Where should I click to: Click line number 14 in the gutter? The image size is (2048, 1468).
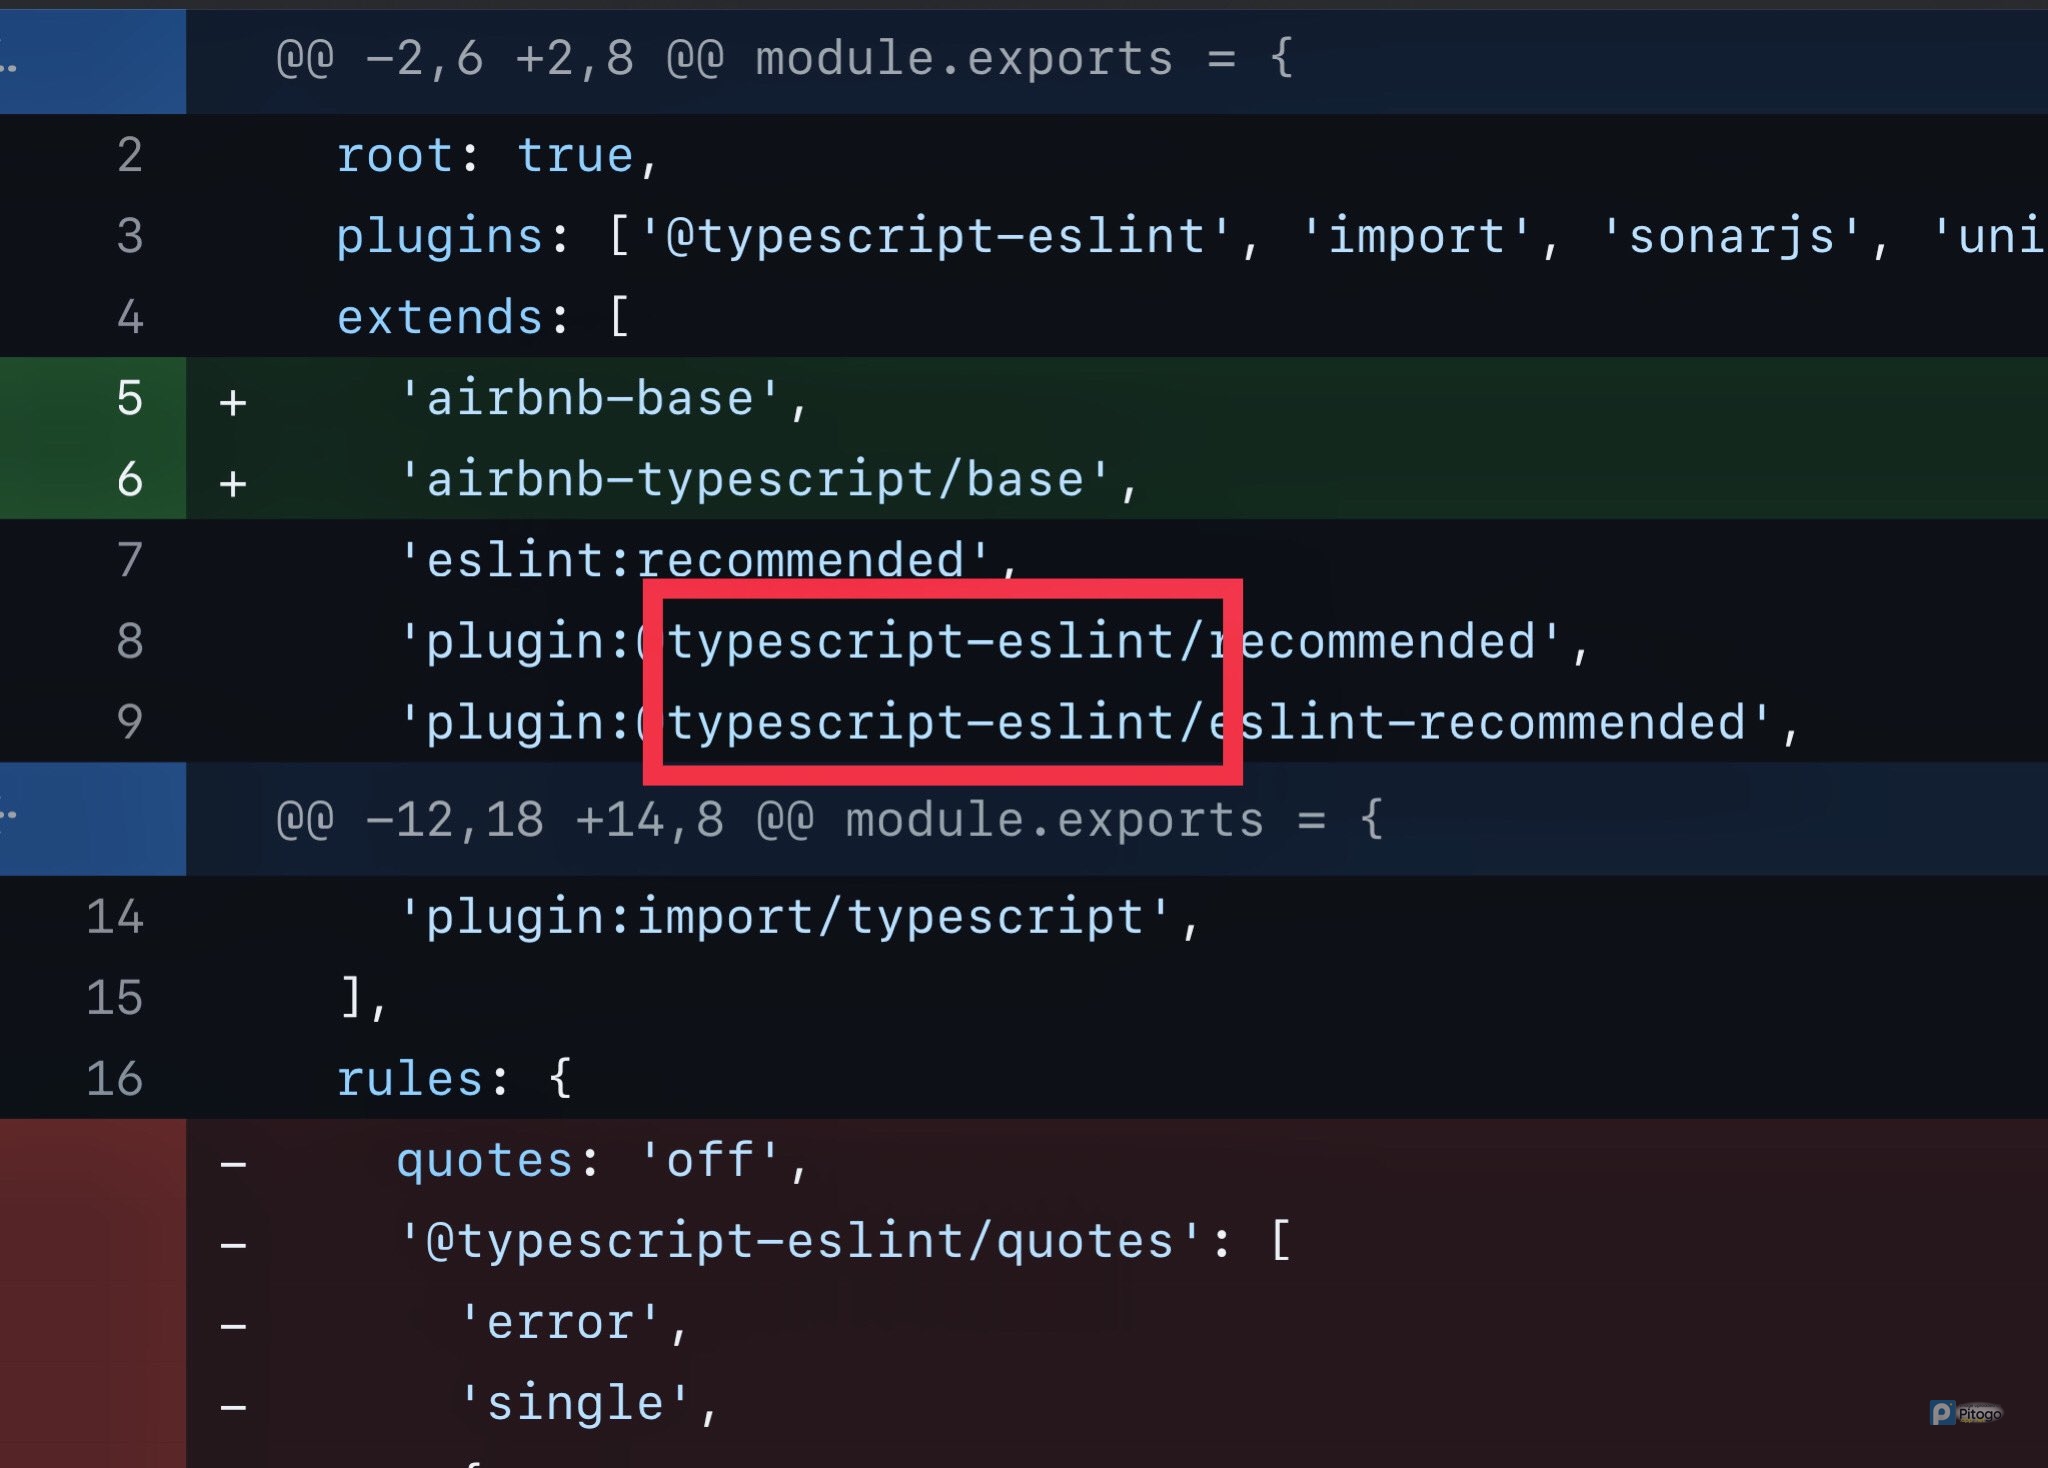(x=115, y=917)
